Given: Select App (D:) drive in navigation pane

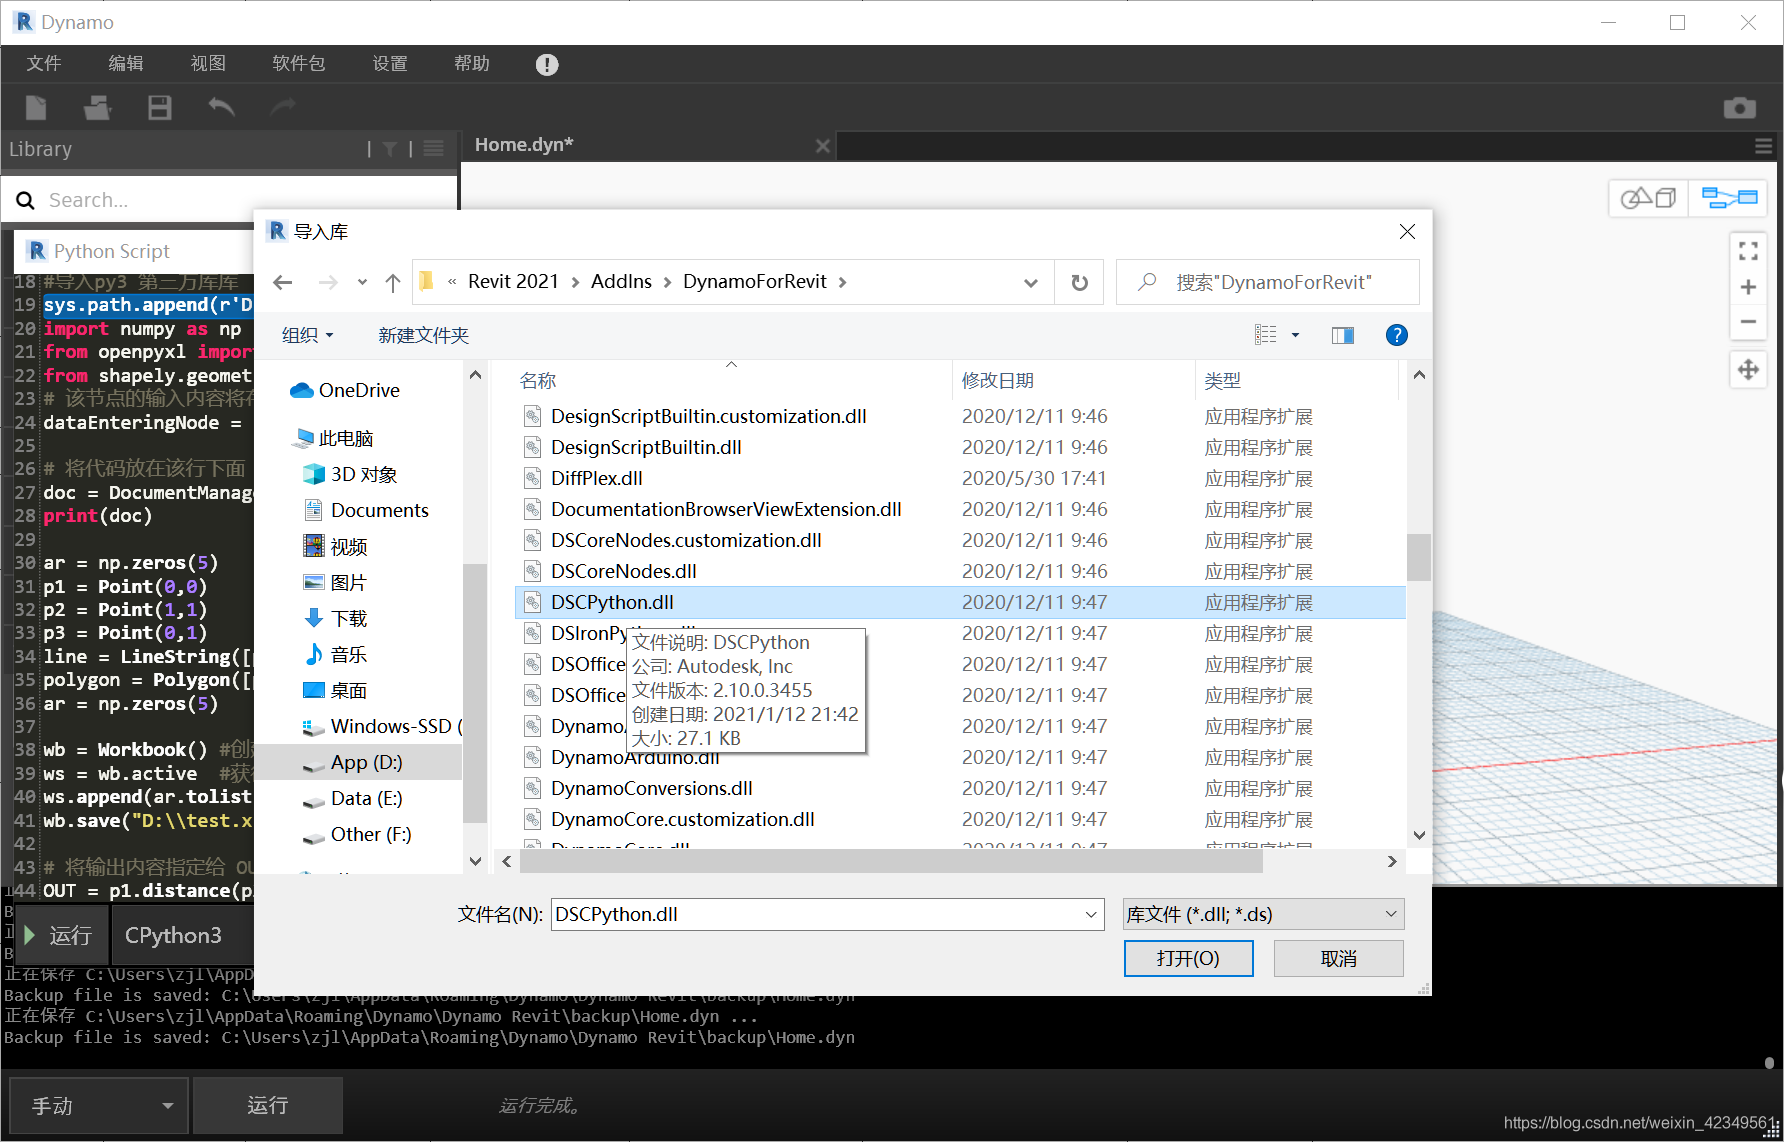Looking at the screenshot, I should [366, 762].
